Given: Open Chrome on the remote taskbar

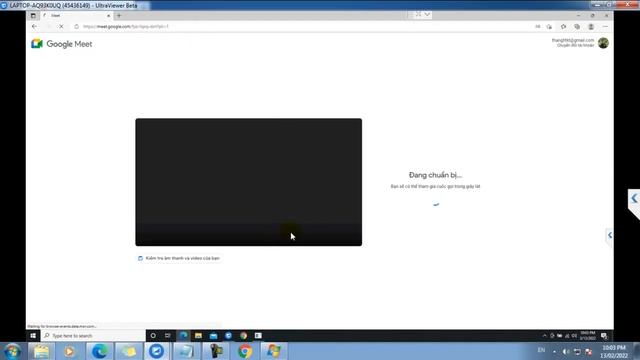Looking at the screenshot, I should 244,336.
